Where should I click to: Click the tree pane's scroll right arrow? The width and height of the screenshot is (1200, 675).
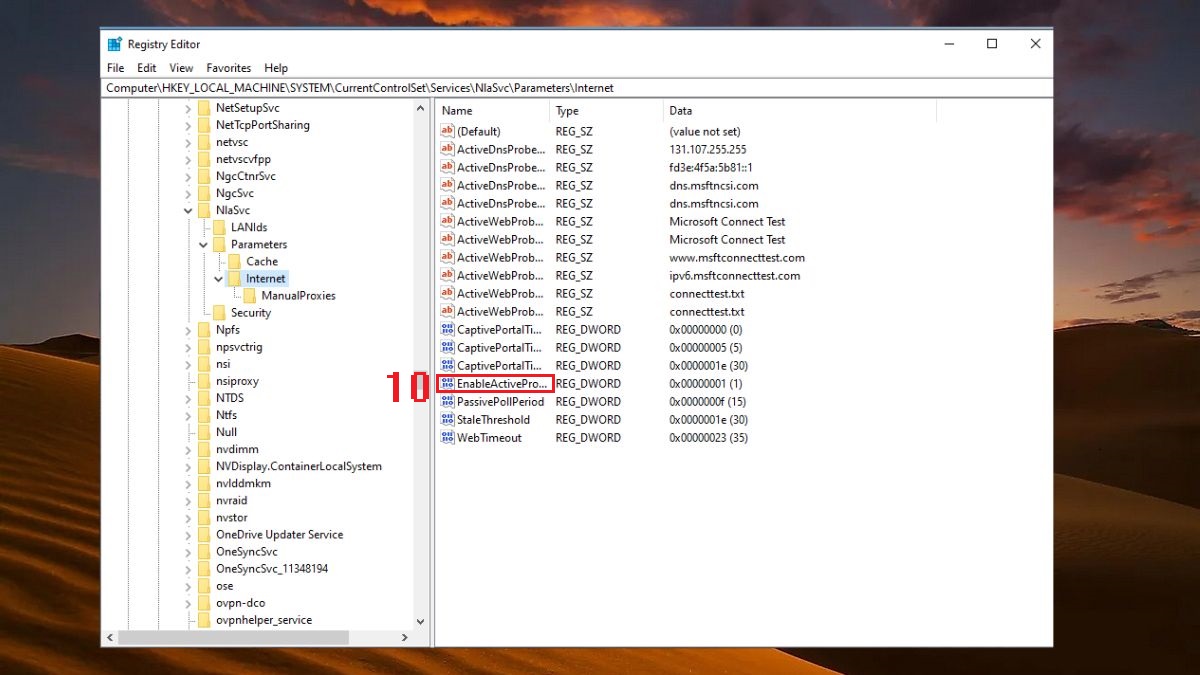pyautogui.click(x=405, y=638)
